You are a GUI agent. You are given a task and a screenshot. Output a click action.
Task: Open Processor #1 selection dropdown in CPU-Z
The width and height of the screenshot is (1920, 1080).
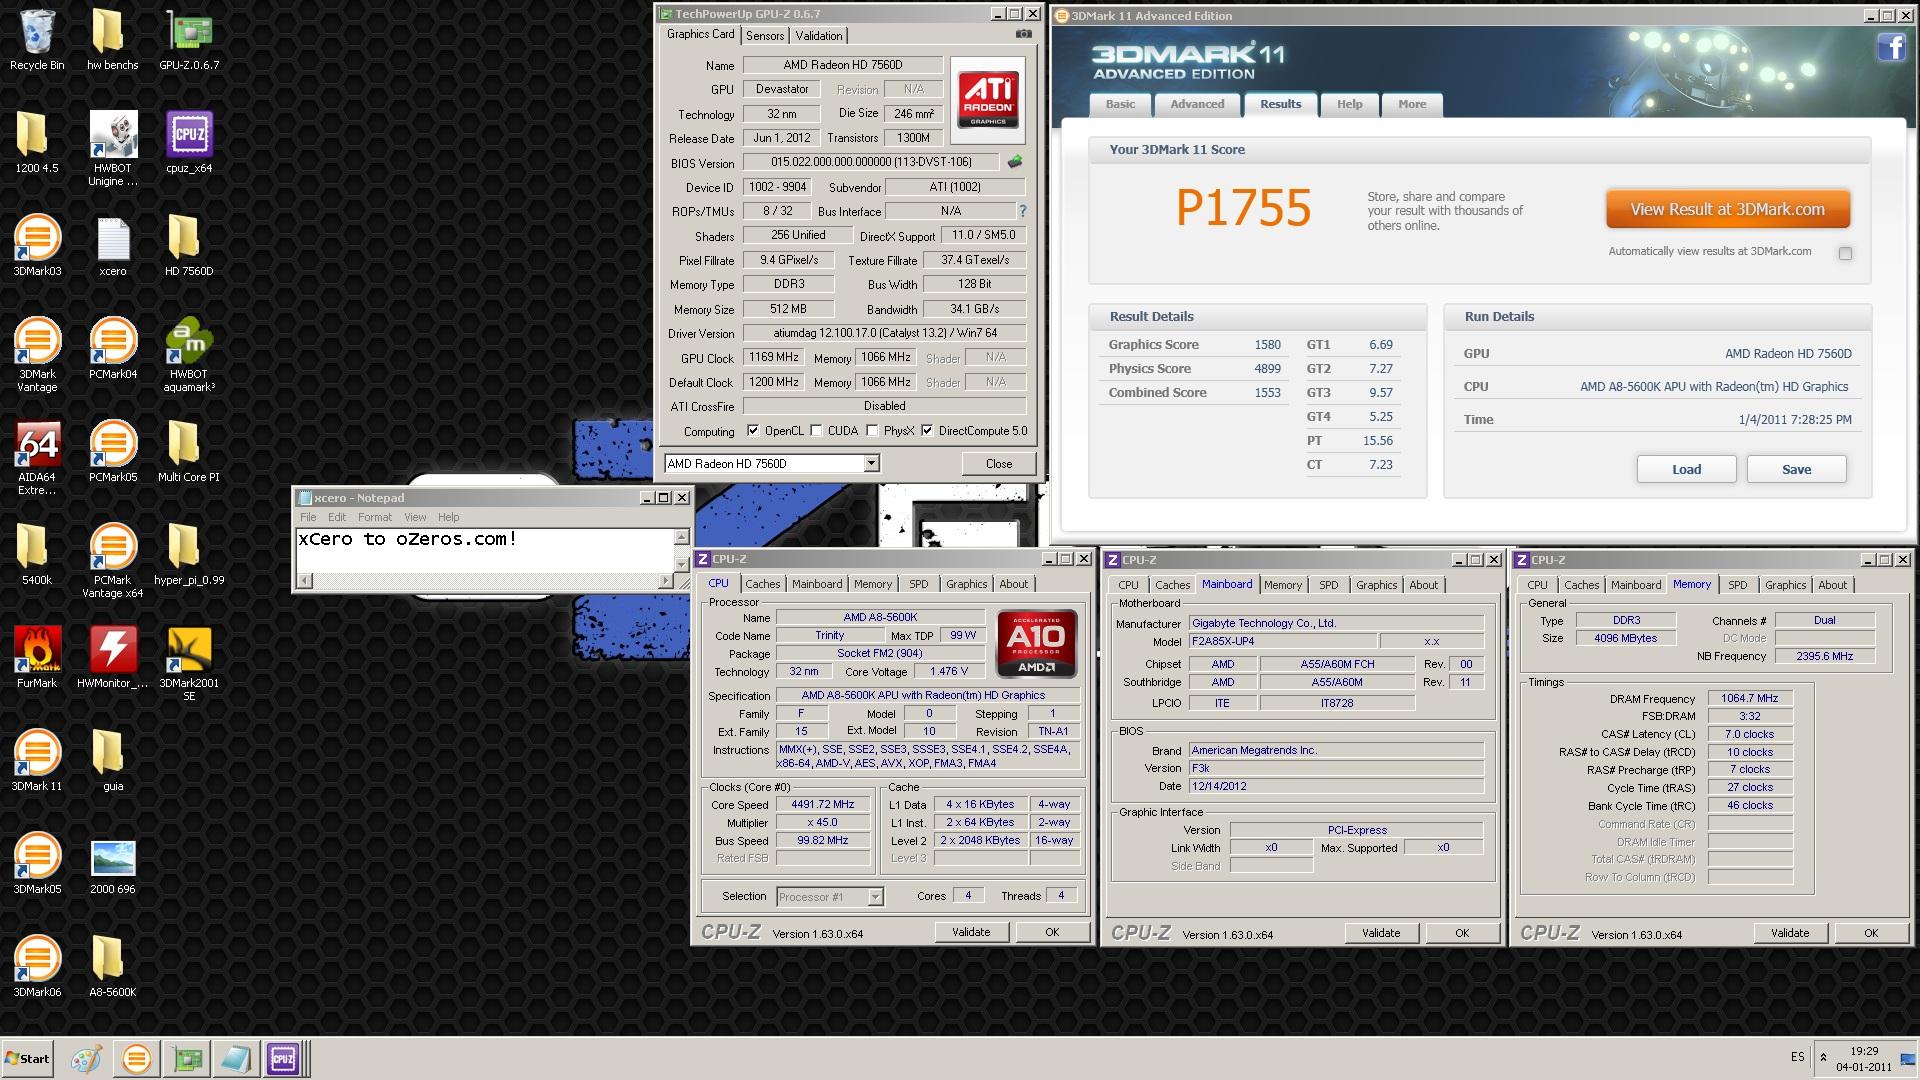[x=875, y=897]
